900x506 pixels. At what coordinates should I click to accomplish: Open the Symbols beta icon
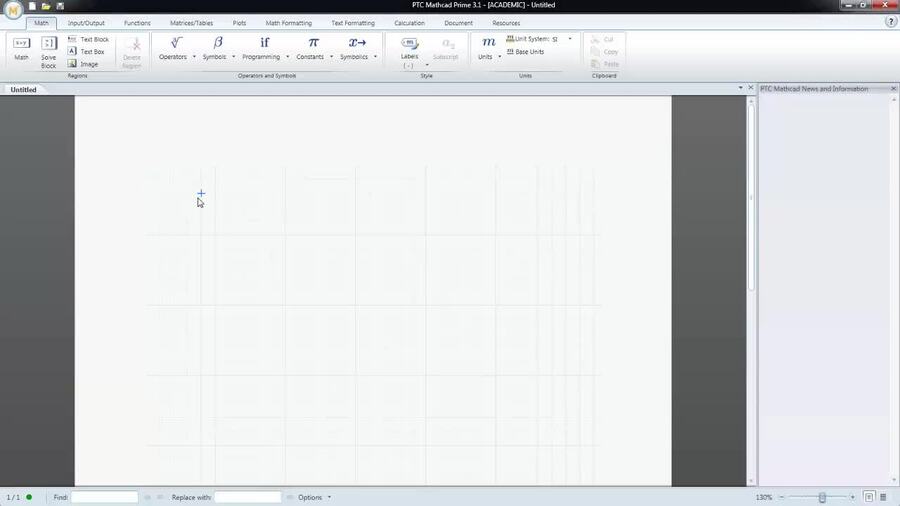tap(218, 43)
